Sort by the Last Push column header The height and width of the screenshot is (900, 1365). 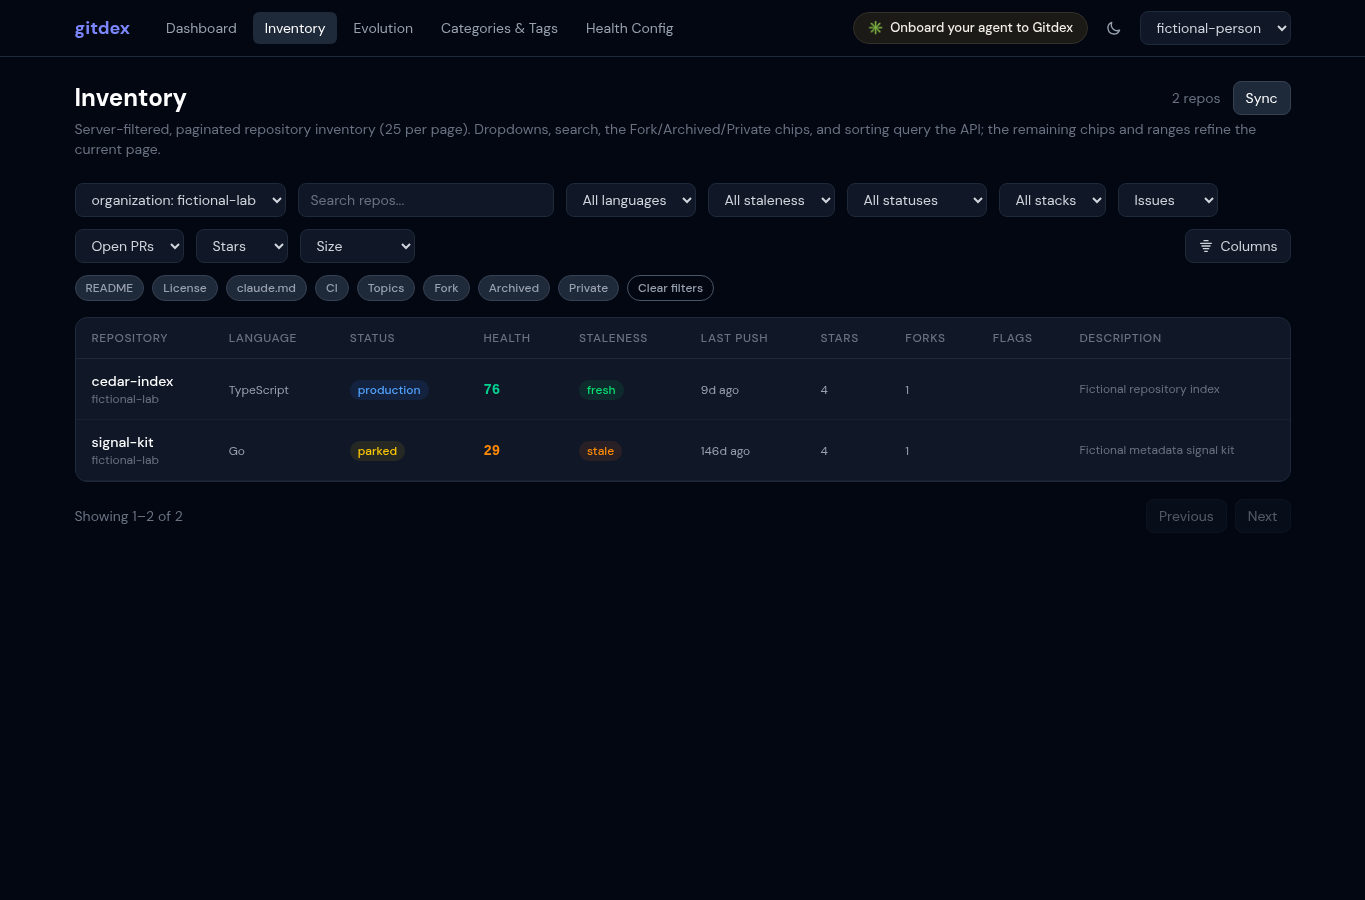coord(734,338)
